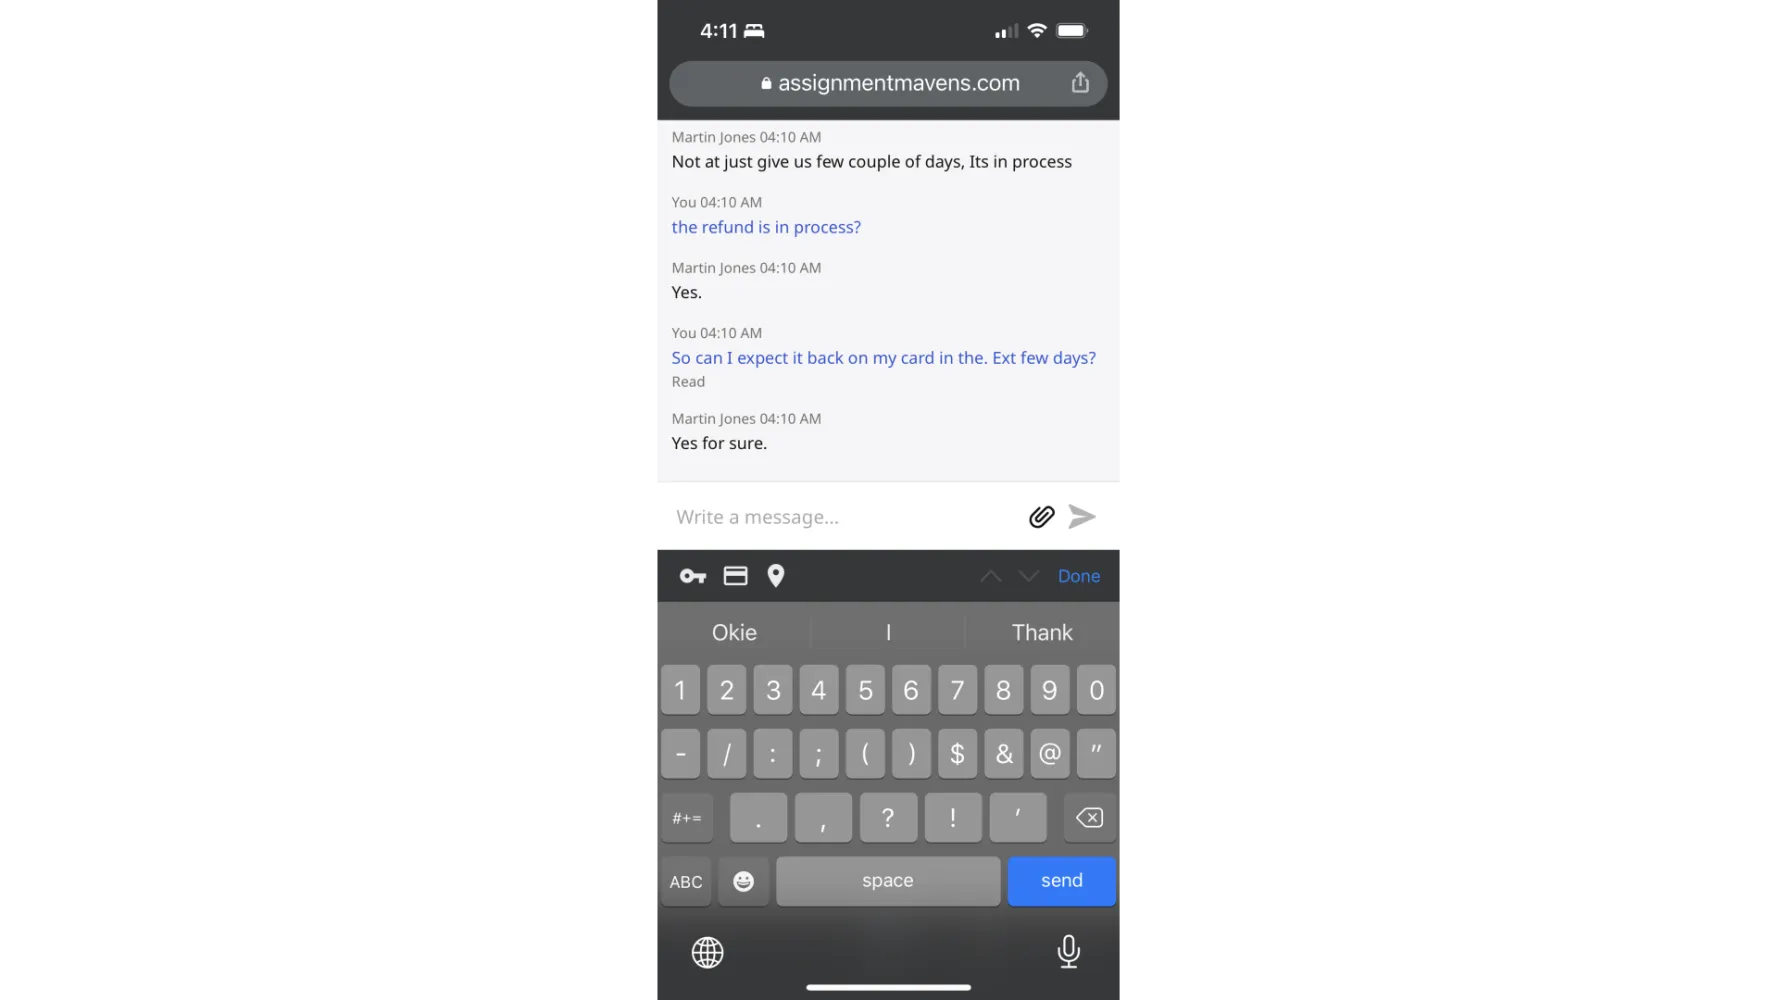Image resolution: width=1778 pixels, height=1000 pixels.
Task: Tap Done to dismiss the keyboard
Action: pos(1079,576)
